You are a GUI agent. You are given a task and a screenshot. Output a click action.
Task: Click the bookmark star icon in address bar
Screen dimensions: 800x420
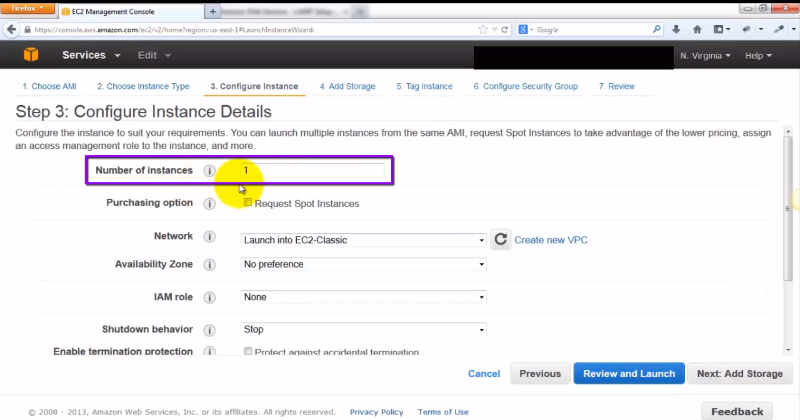483,30
